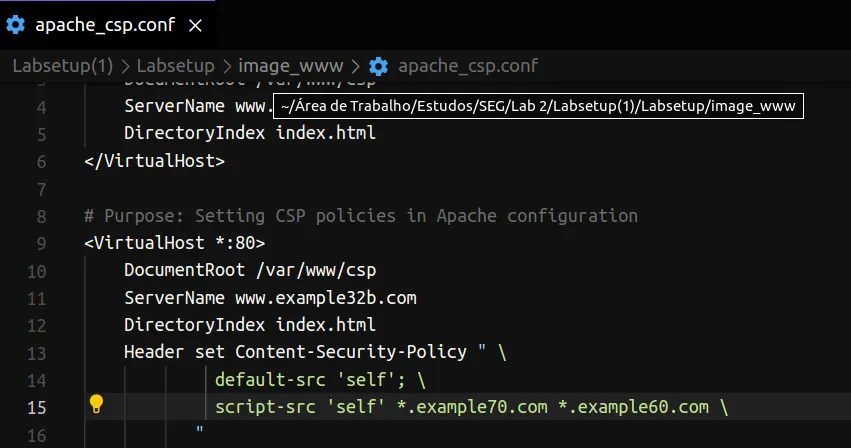The height and width of the screenshot is (448, 851).
Task: Click the gear icon in the breadcrumb bar
Action: click(x=378, y=67)
